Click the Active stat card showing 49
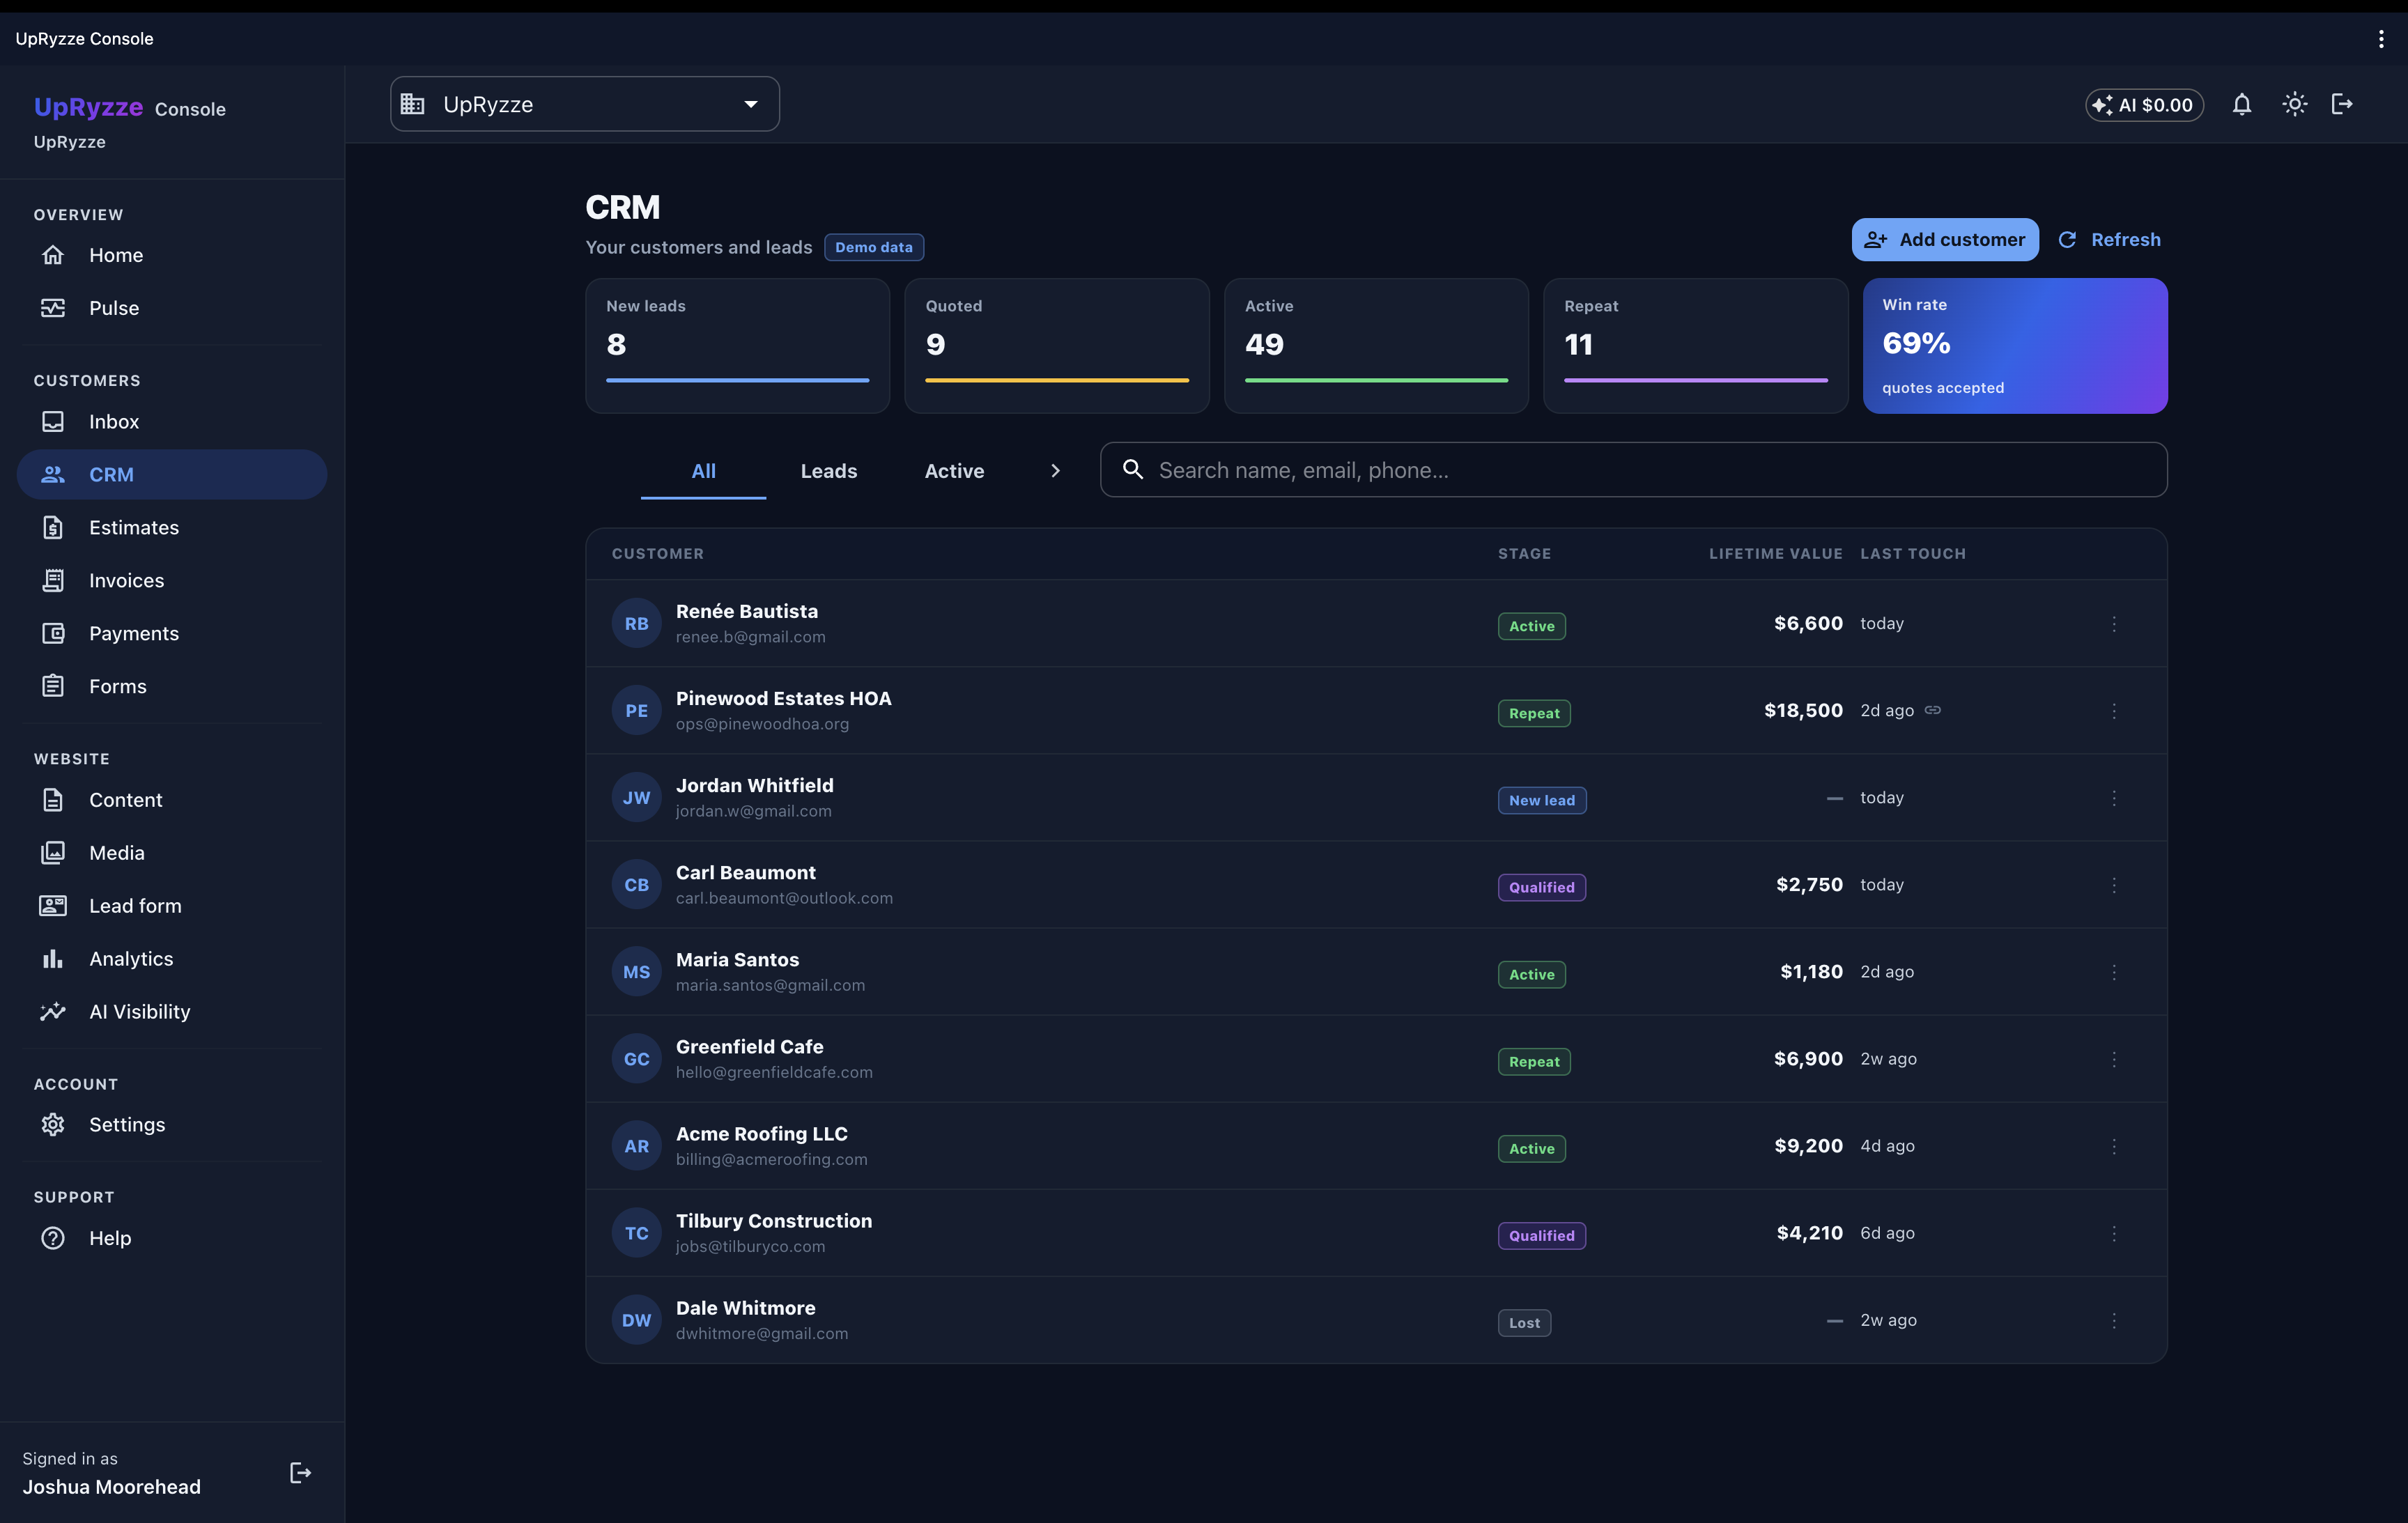 tap(1376, 346)
